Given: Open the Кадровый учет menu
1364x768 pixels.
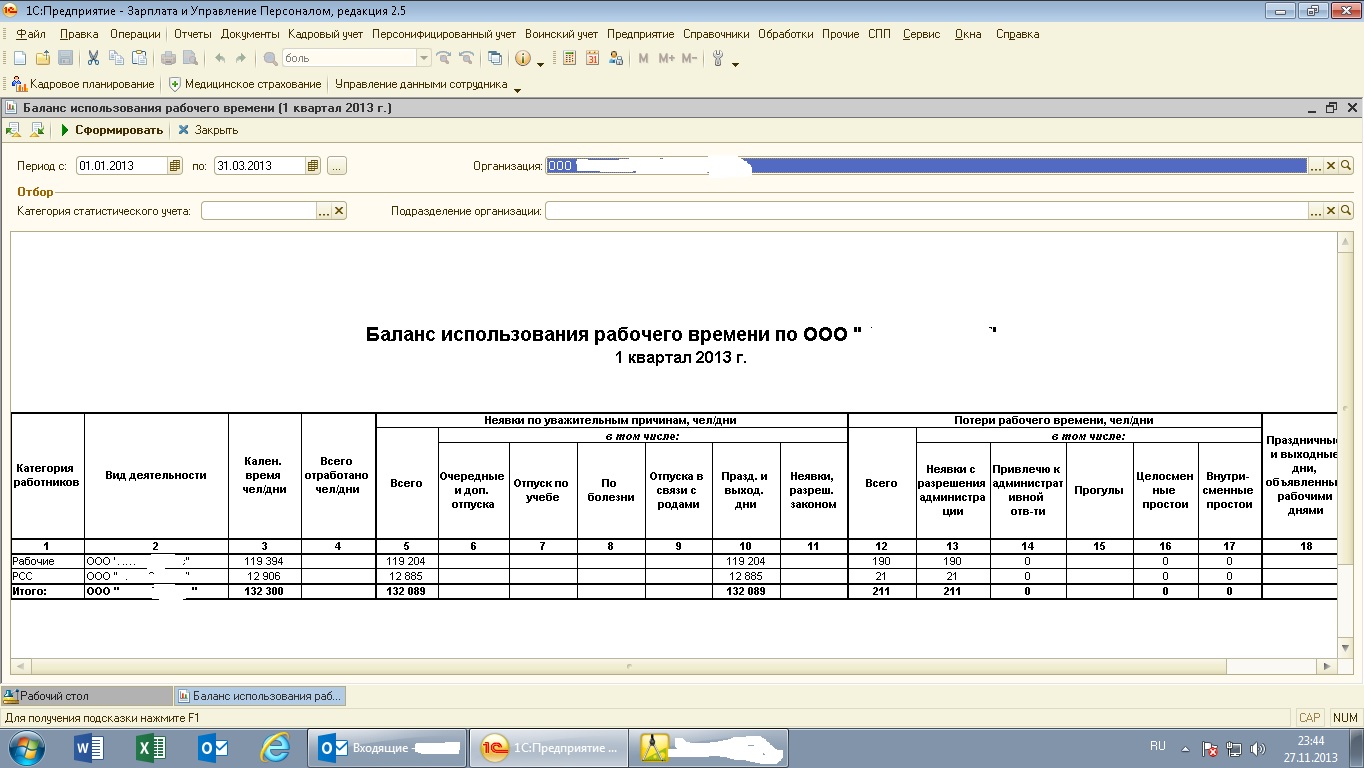Looking at the screenshot, I should (x=325, y=34).
